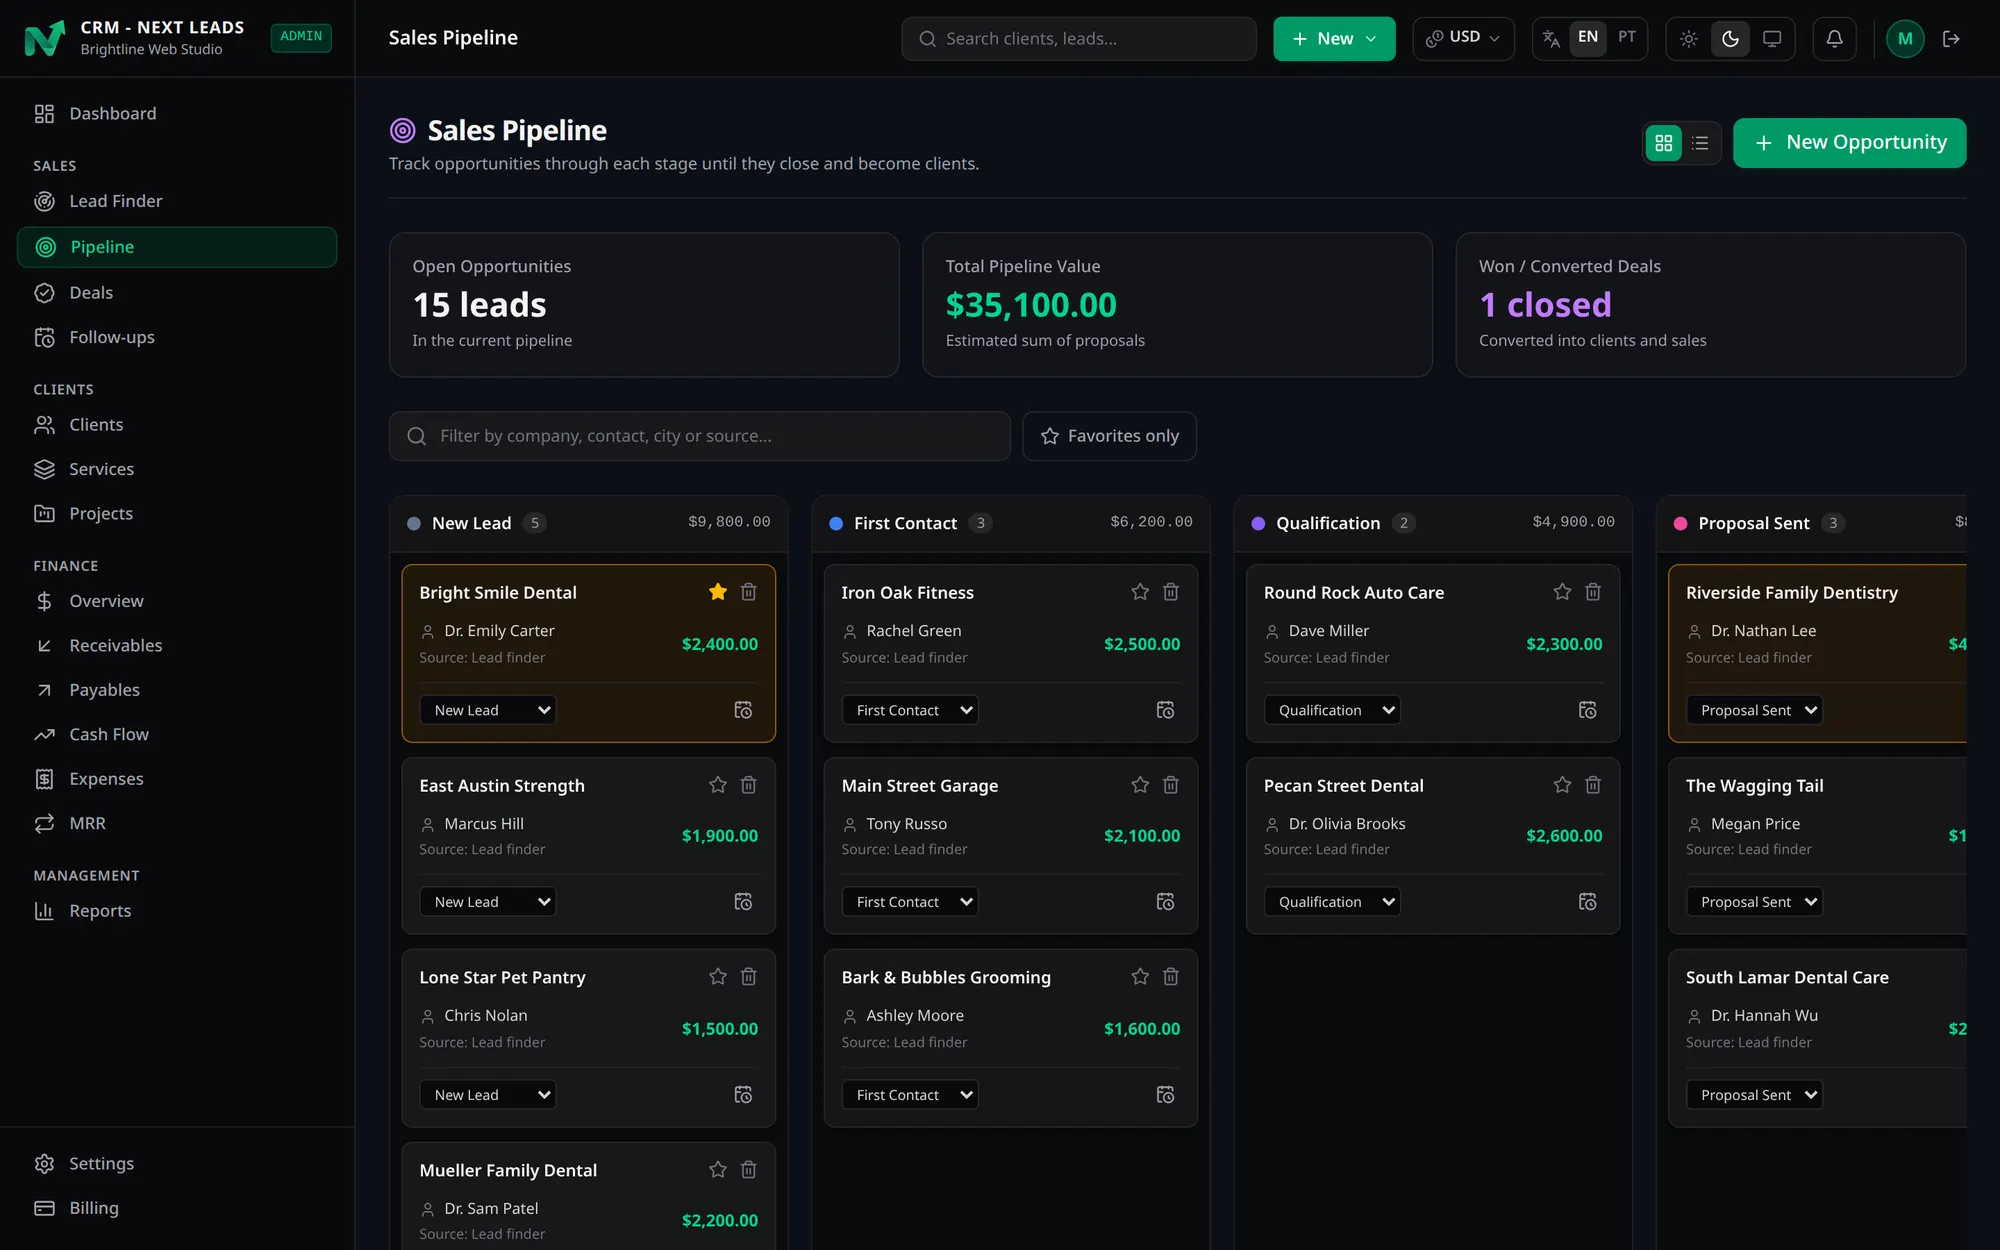This screenshot has height=1250, width=2000.
Task: Click the pipeline filter by company field
Action: point(700,436)
